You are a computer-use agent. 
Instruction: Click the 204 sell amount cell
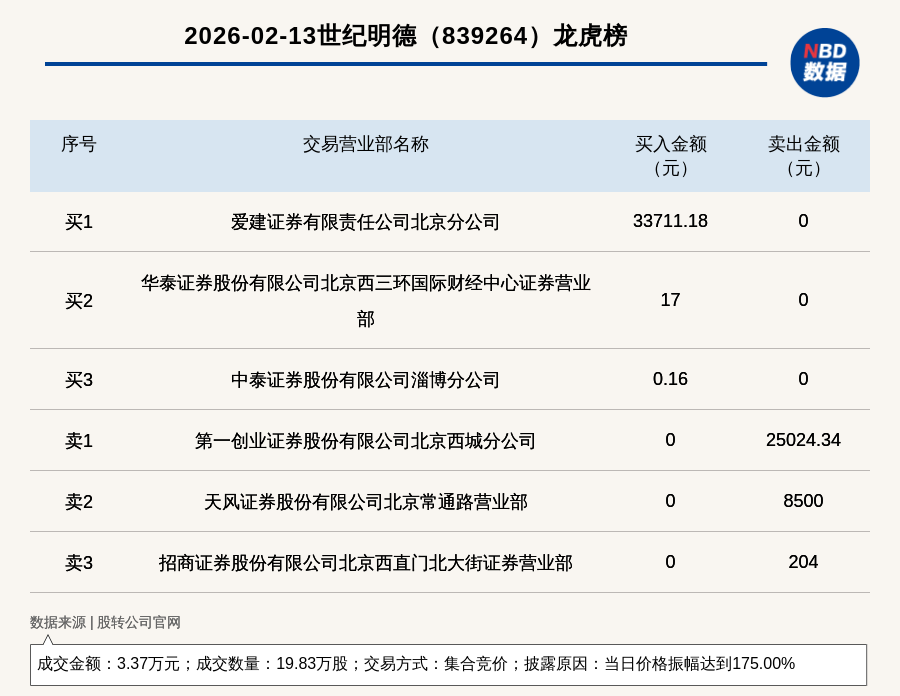(x=803, y=562)
